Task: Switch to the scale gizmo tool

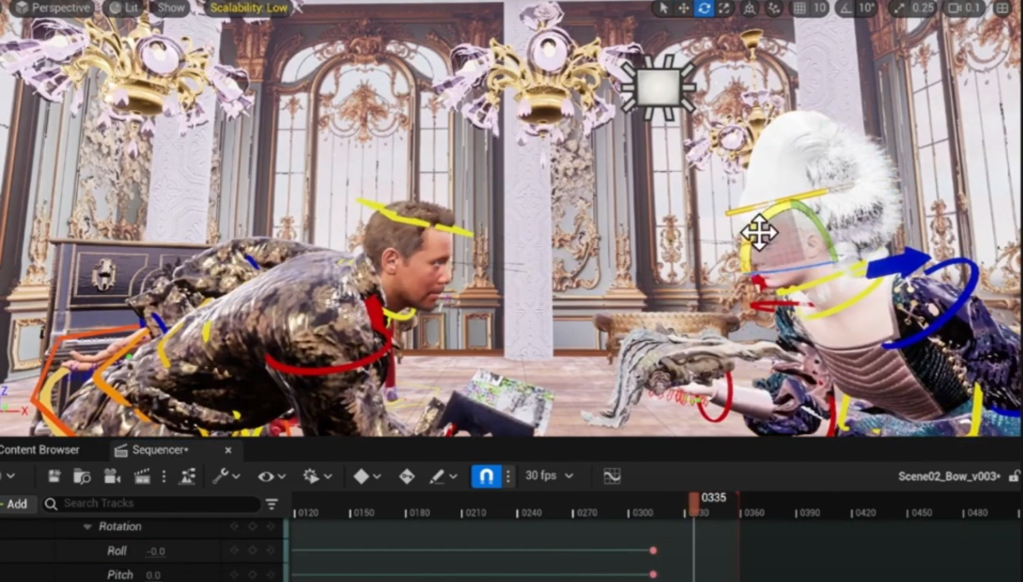Action: tap(726, 8)
